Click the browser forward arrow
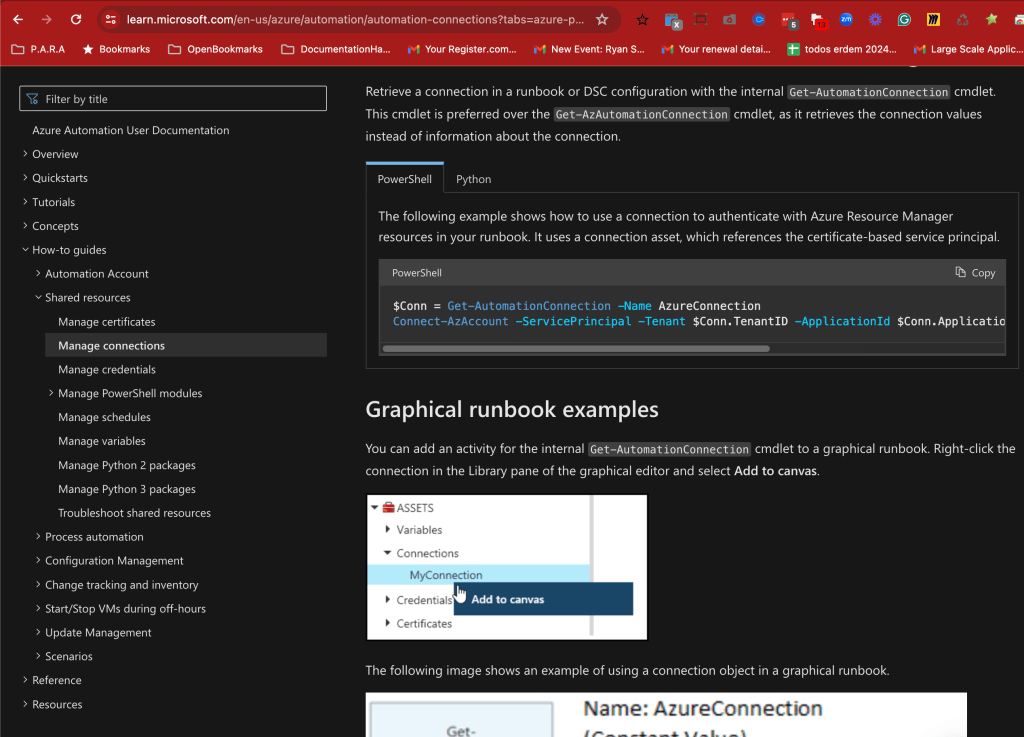The image size is (1024, 737). point(46,20)
